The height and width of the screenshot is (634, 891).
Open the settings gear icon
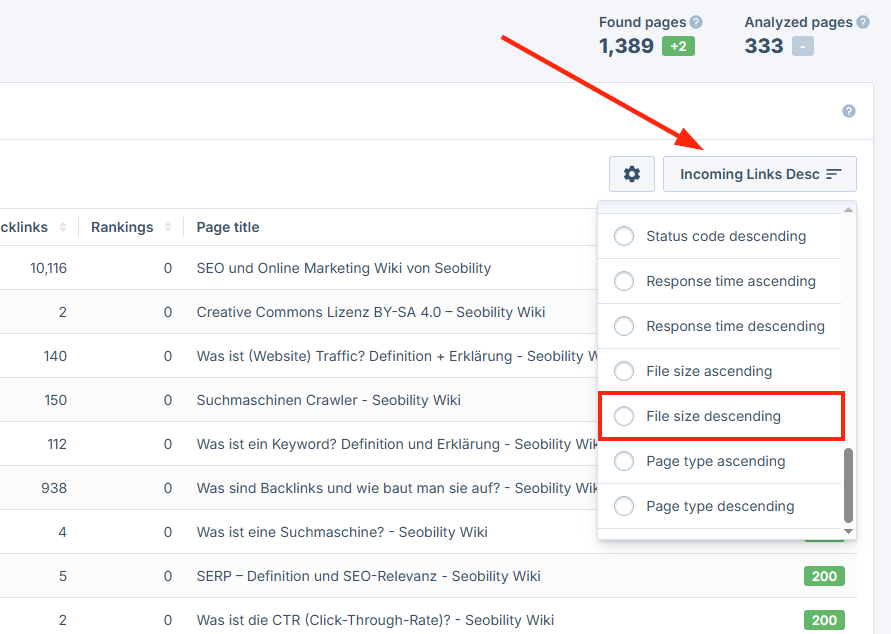(x=632, y=173)
